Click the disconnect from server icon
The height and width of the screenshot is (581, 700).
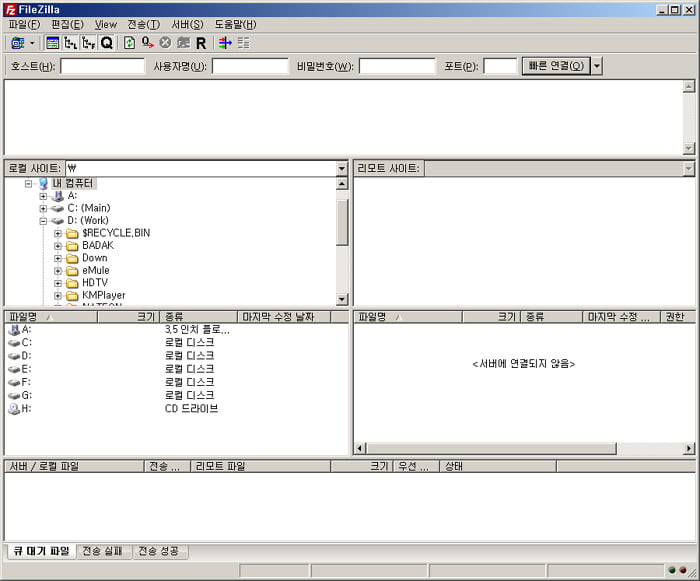pyautogui.click(x=183, y=43)
